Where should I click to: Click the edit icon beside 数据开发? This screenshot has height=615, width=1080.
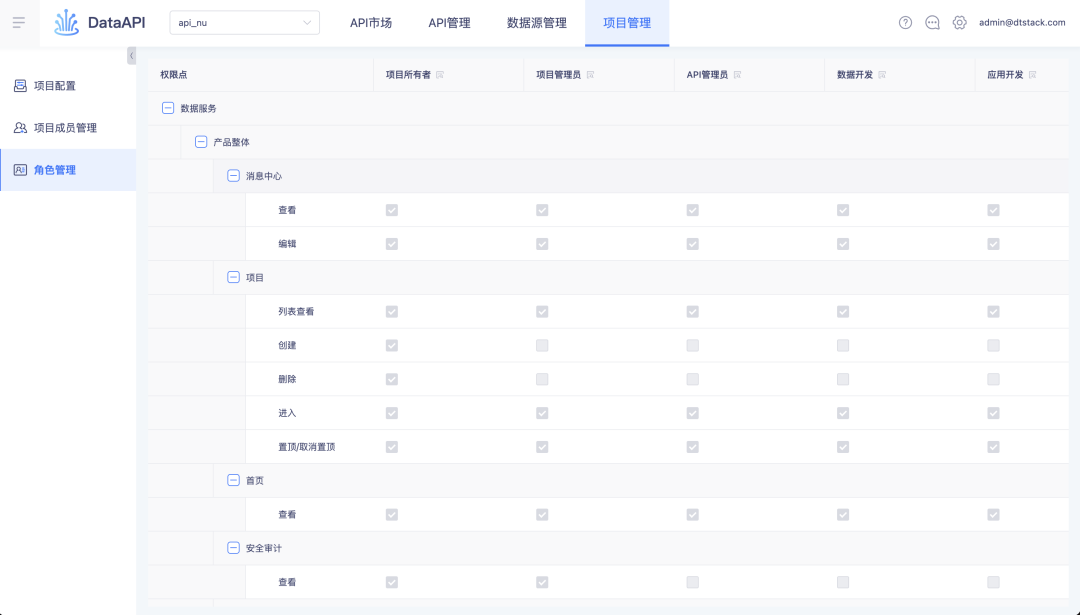point(883,75)
